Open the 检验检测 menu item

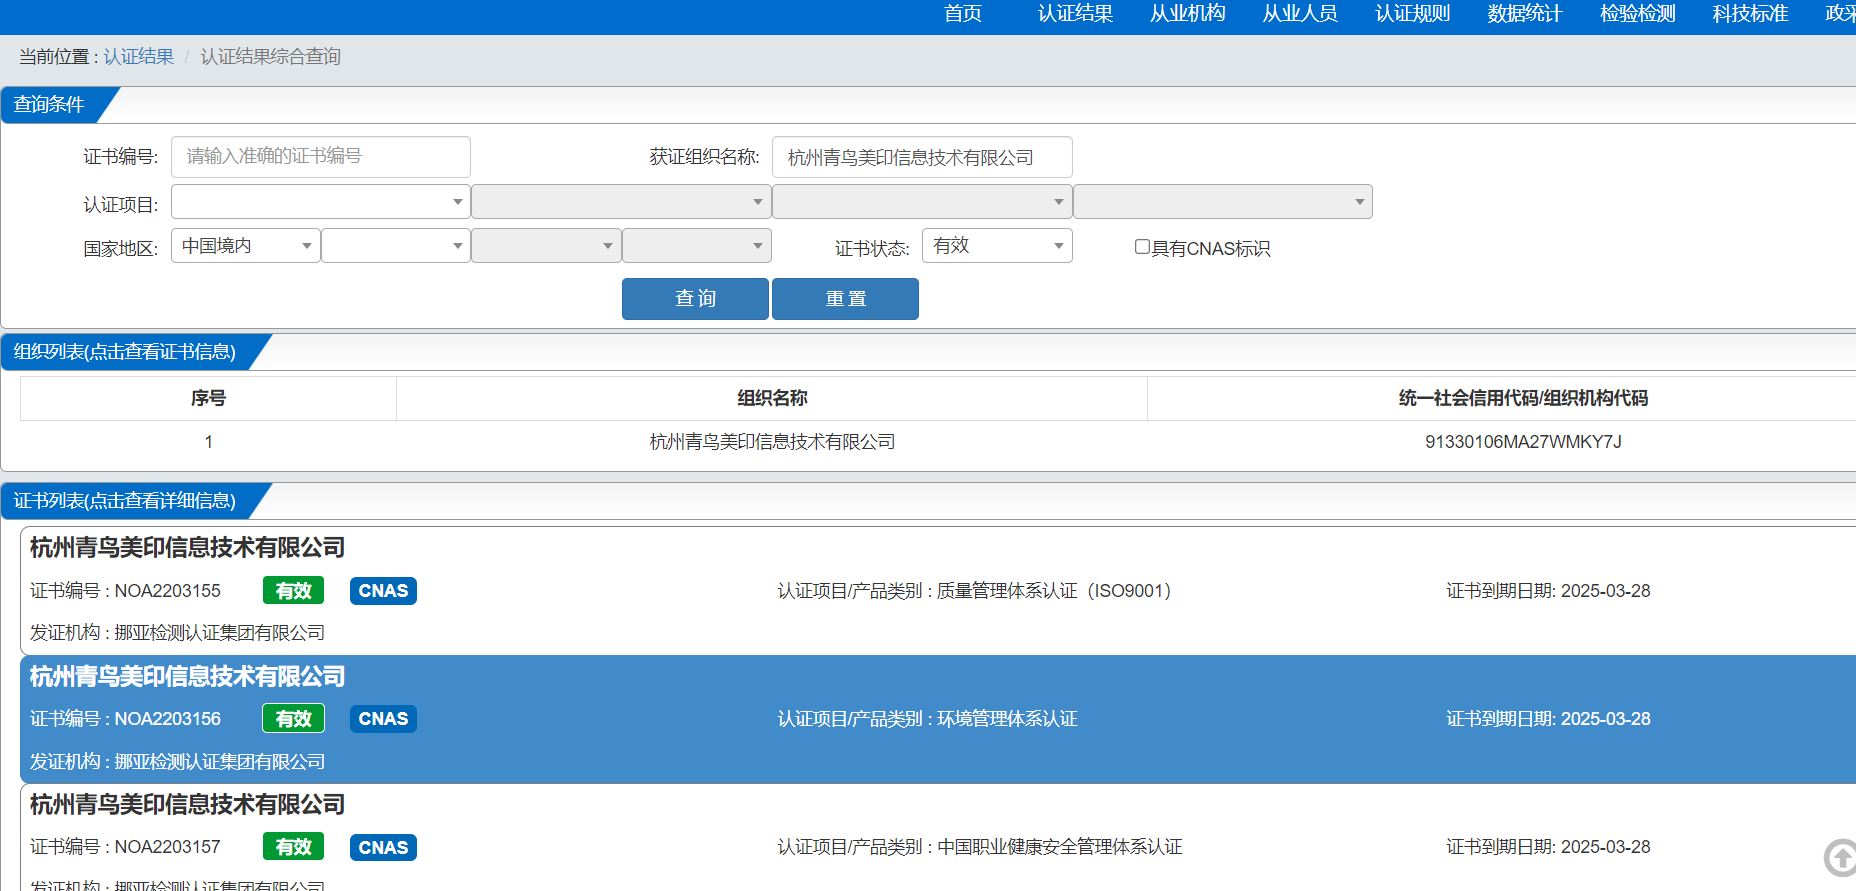pos(1638,14)
